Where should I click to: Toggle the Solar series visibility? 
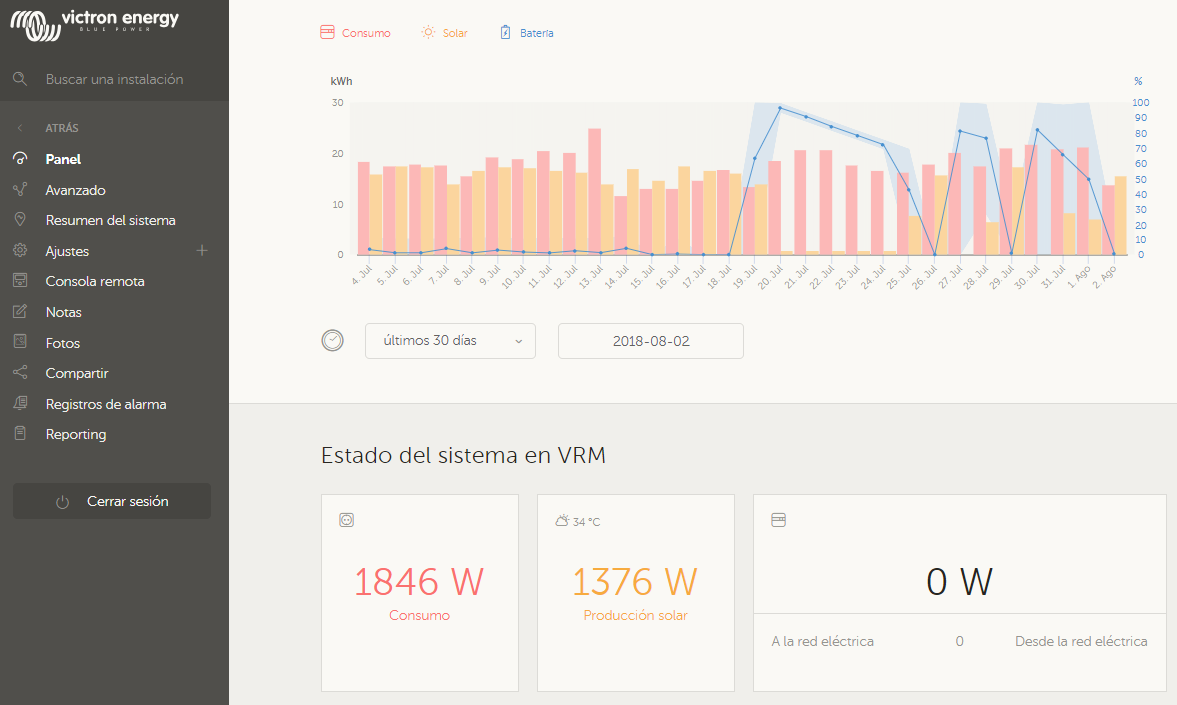tap(444, 32)
